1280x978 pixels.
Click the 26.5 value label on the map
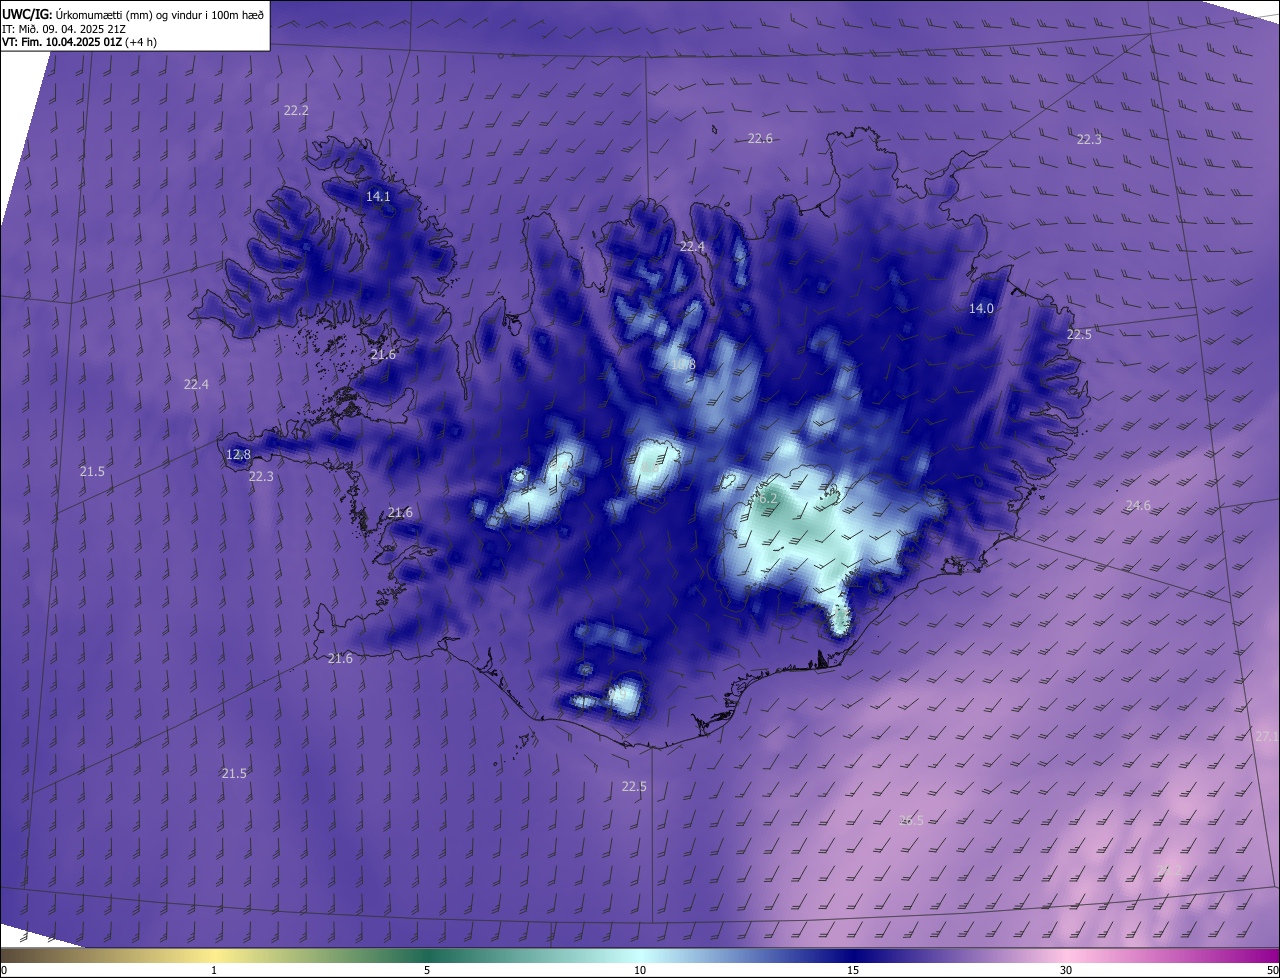point(911,820)
